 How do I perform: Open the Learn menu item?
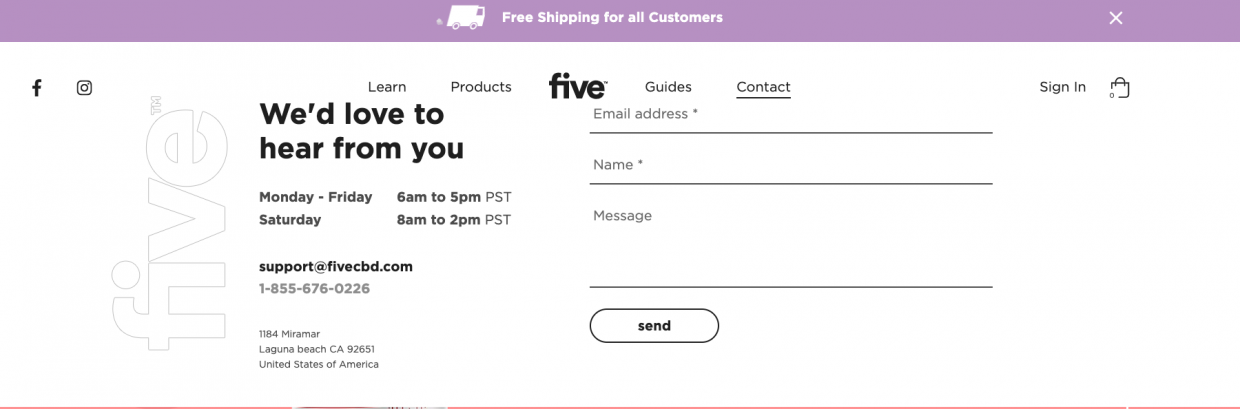387,87
